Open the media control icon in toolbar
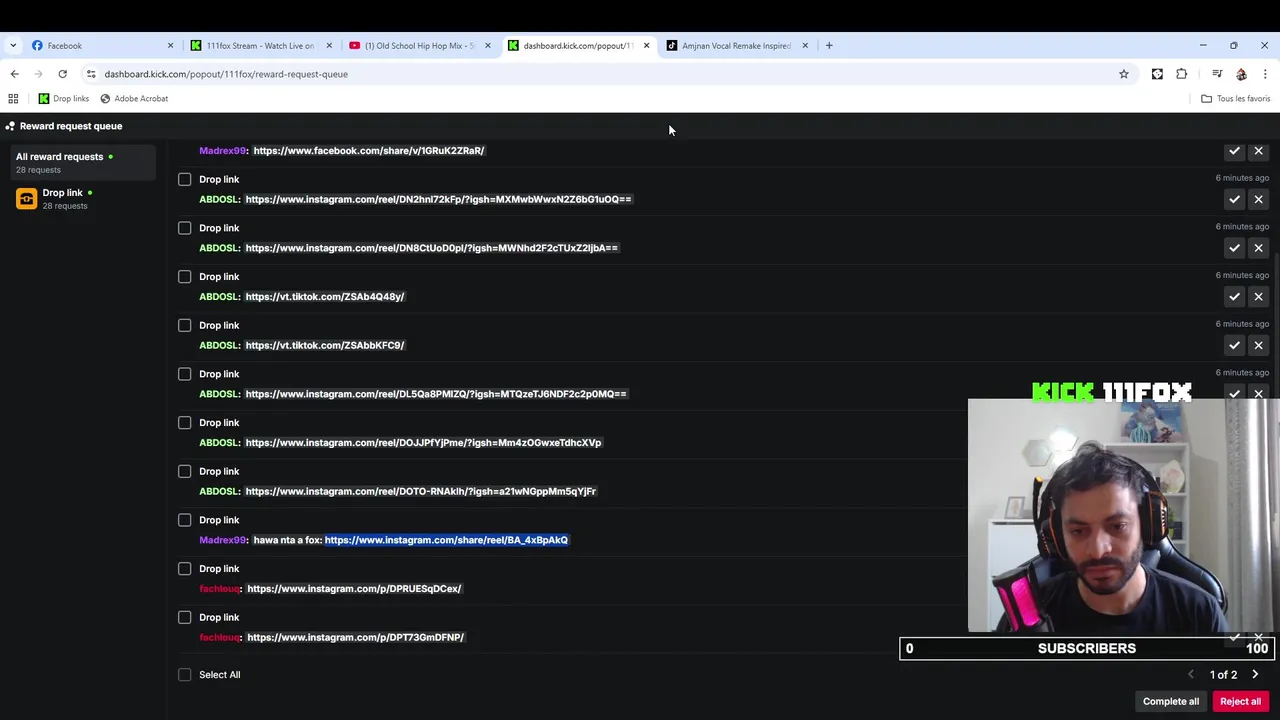Screen dimensions: 1280x720 click(1217, 74)
